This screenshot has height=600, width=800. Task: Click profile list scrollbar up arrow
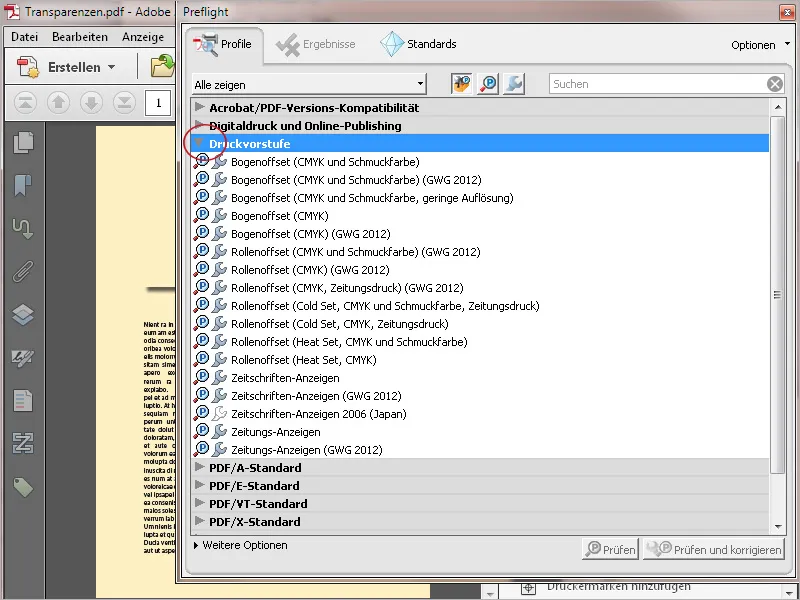click(x=778, y=107)
